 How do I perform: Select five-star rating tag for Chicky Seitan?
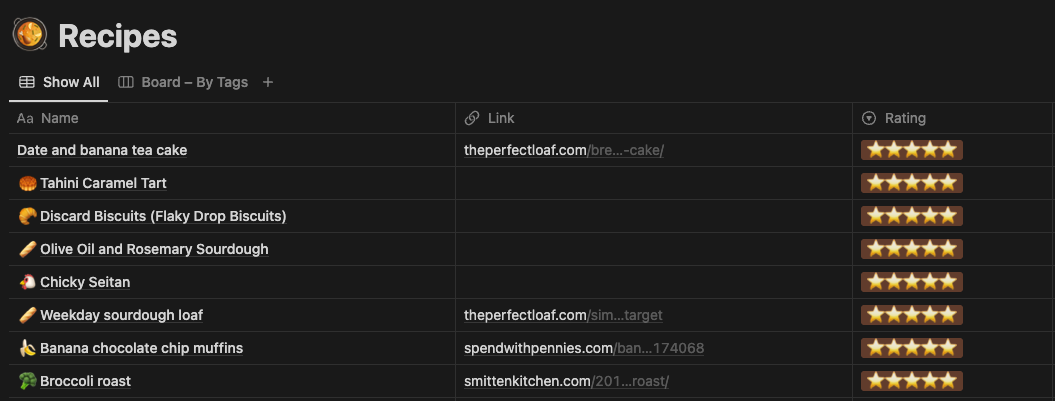pos(912,282)
